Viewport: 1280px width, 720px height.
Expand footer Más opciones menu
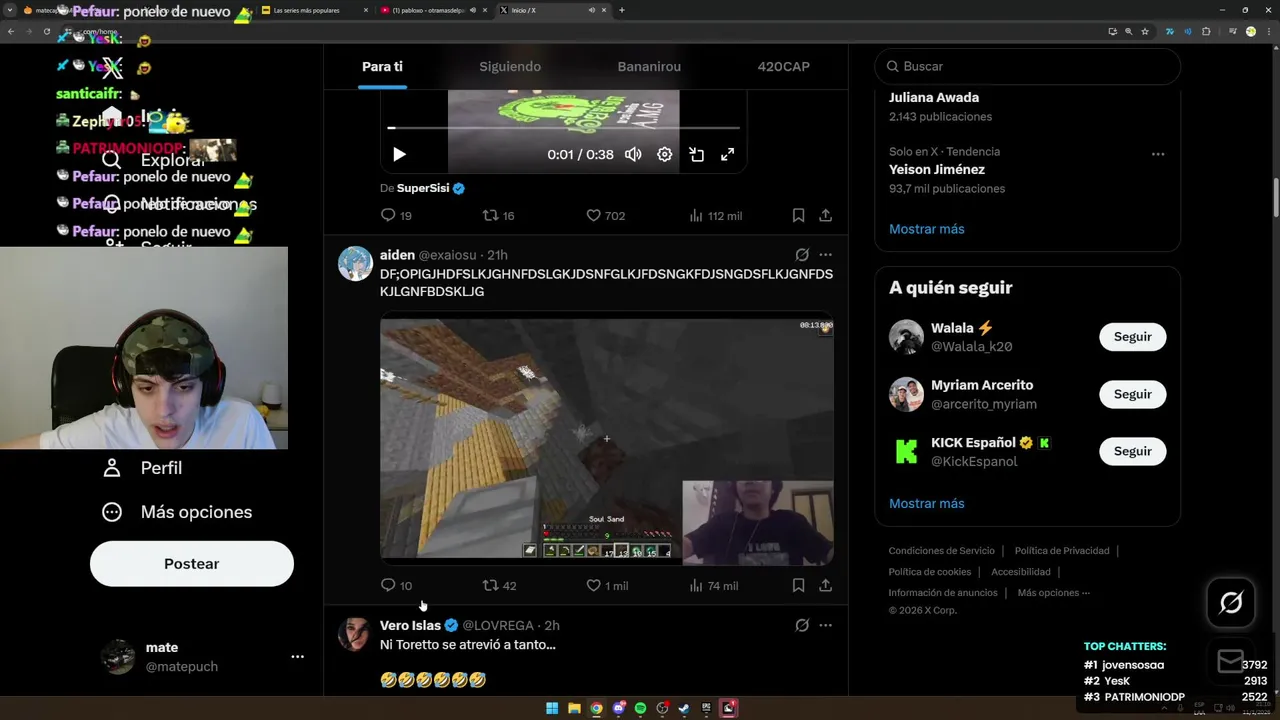pyautogui.click(x=1053, y=593)
